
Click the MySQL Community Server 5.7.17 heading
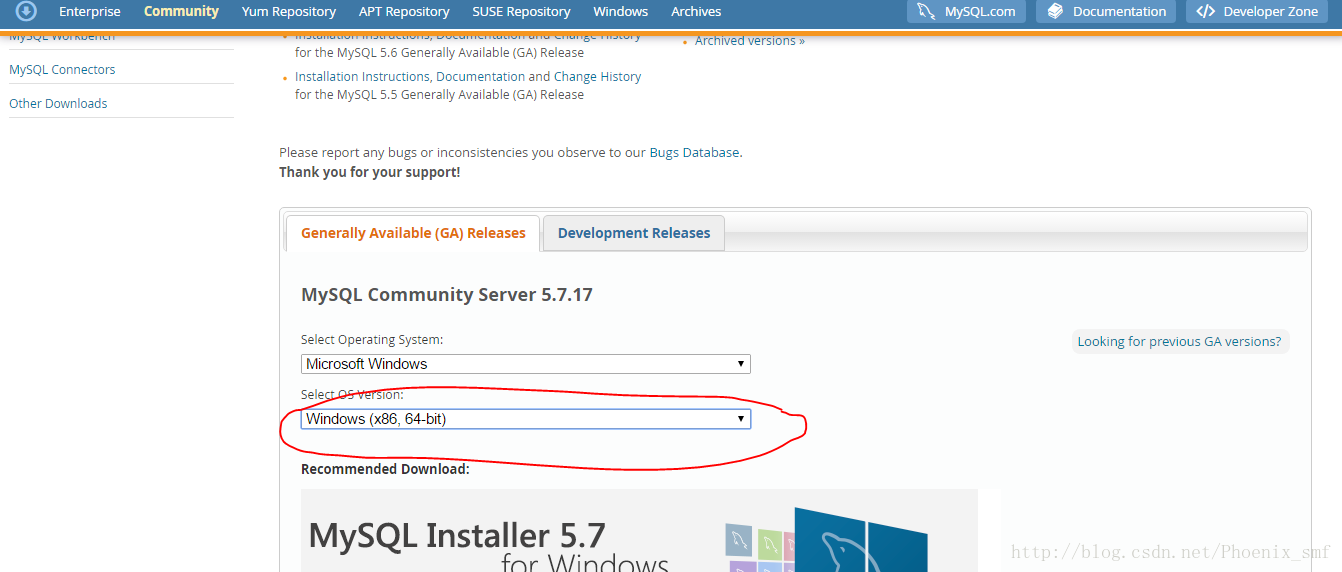pyautogui.click(x=447, y=295)
